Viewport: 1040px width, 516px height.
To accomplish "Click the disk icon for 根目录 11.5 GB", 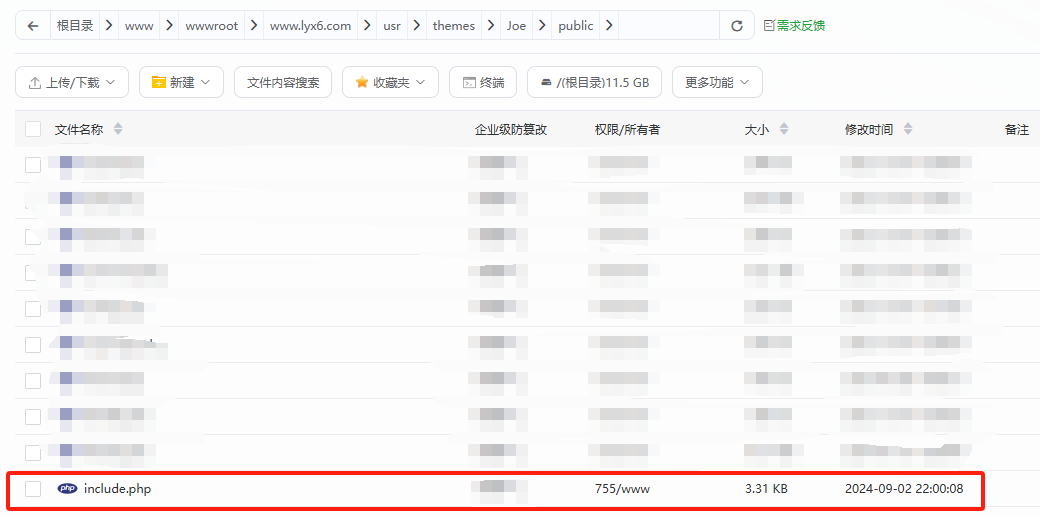I will click(545, 82).
